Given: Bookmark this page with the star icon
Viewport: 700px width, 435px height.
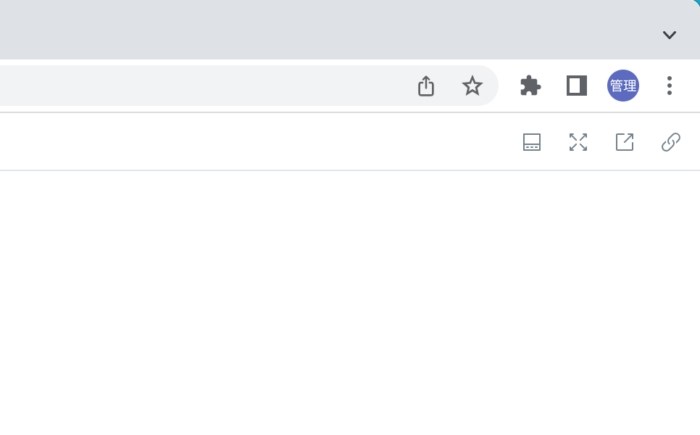Looking at the screenshot, I should click(472, 86).
